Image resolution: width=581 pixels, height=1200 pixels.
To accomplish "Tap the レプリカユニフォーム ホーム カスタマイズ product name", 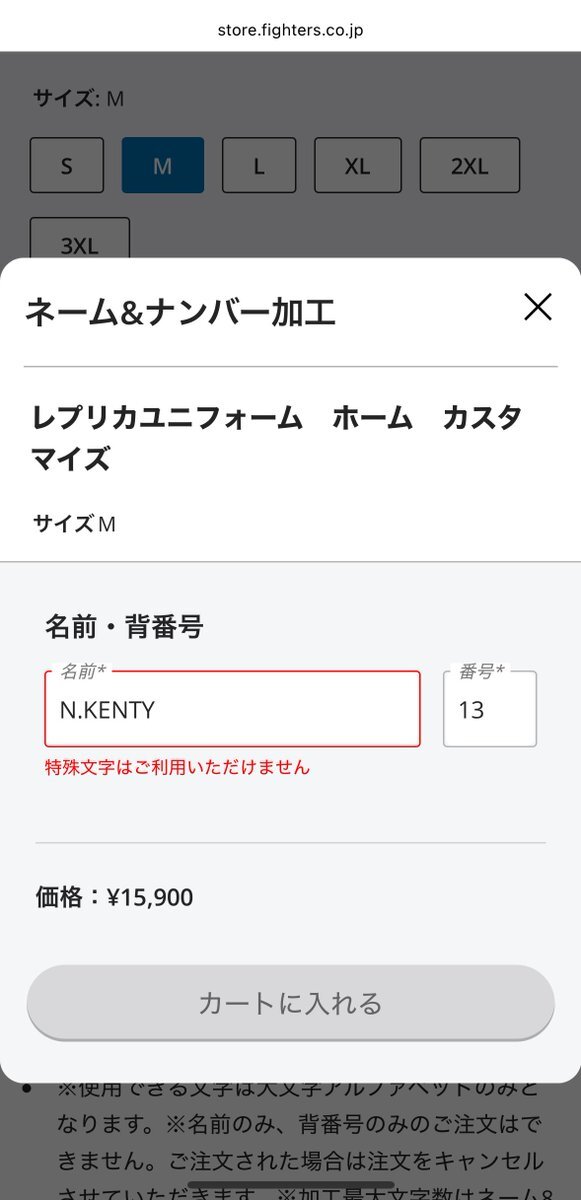I will (x=278, y=438).
